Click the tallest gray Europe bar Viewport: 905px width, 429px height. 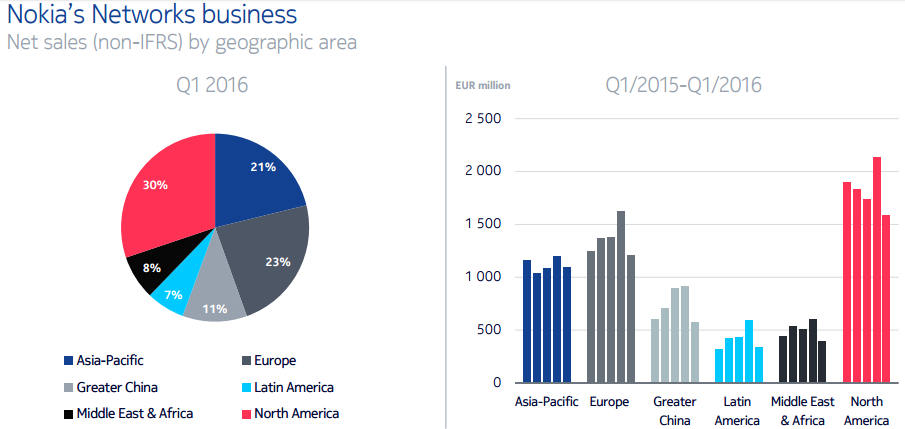620,297
